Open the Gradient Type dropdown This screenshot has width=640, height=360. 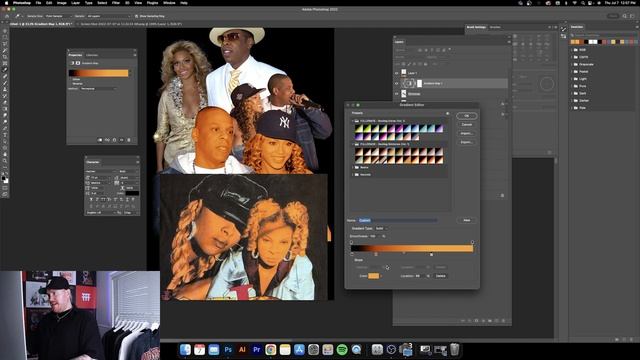pos(381,228)
